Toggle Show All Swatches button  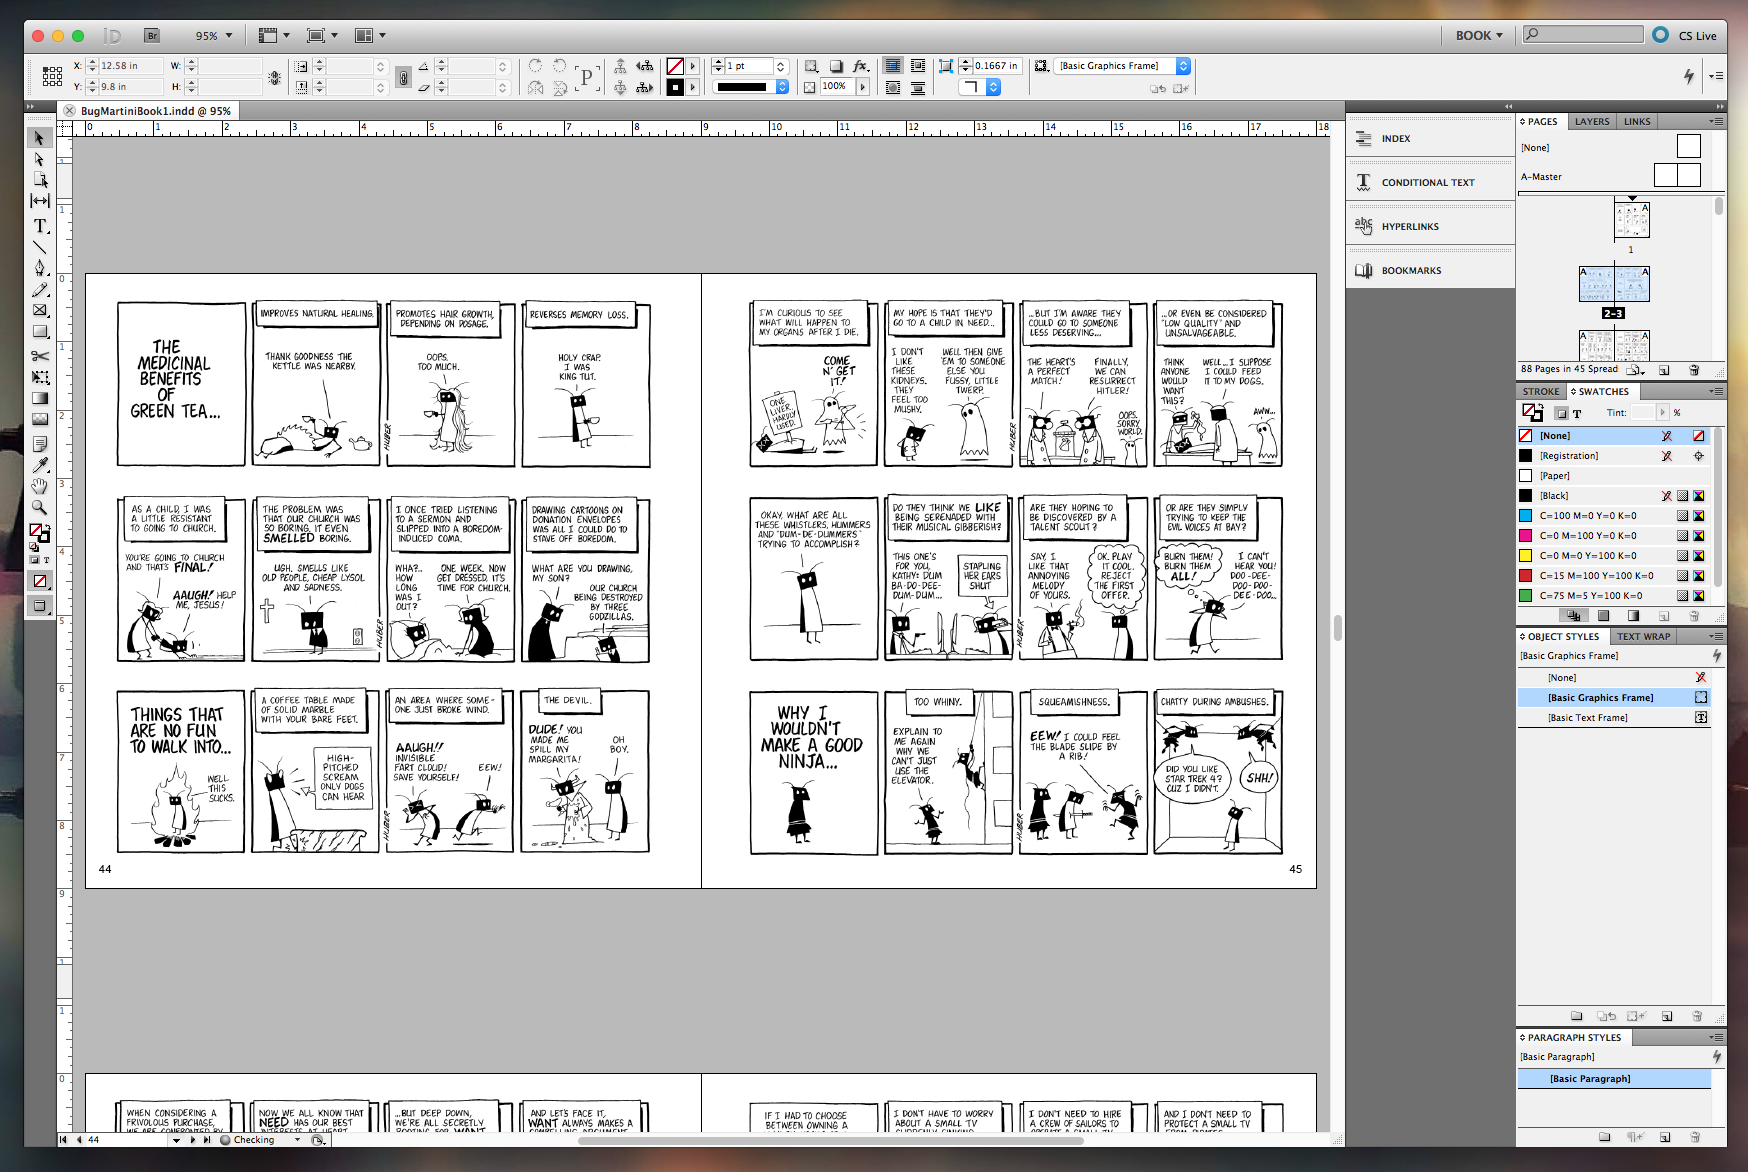pyautogui.click(x=1573, y=616)
